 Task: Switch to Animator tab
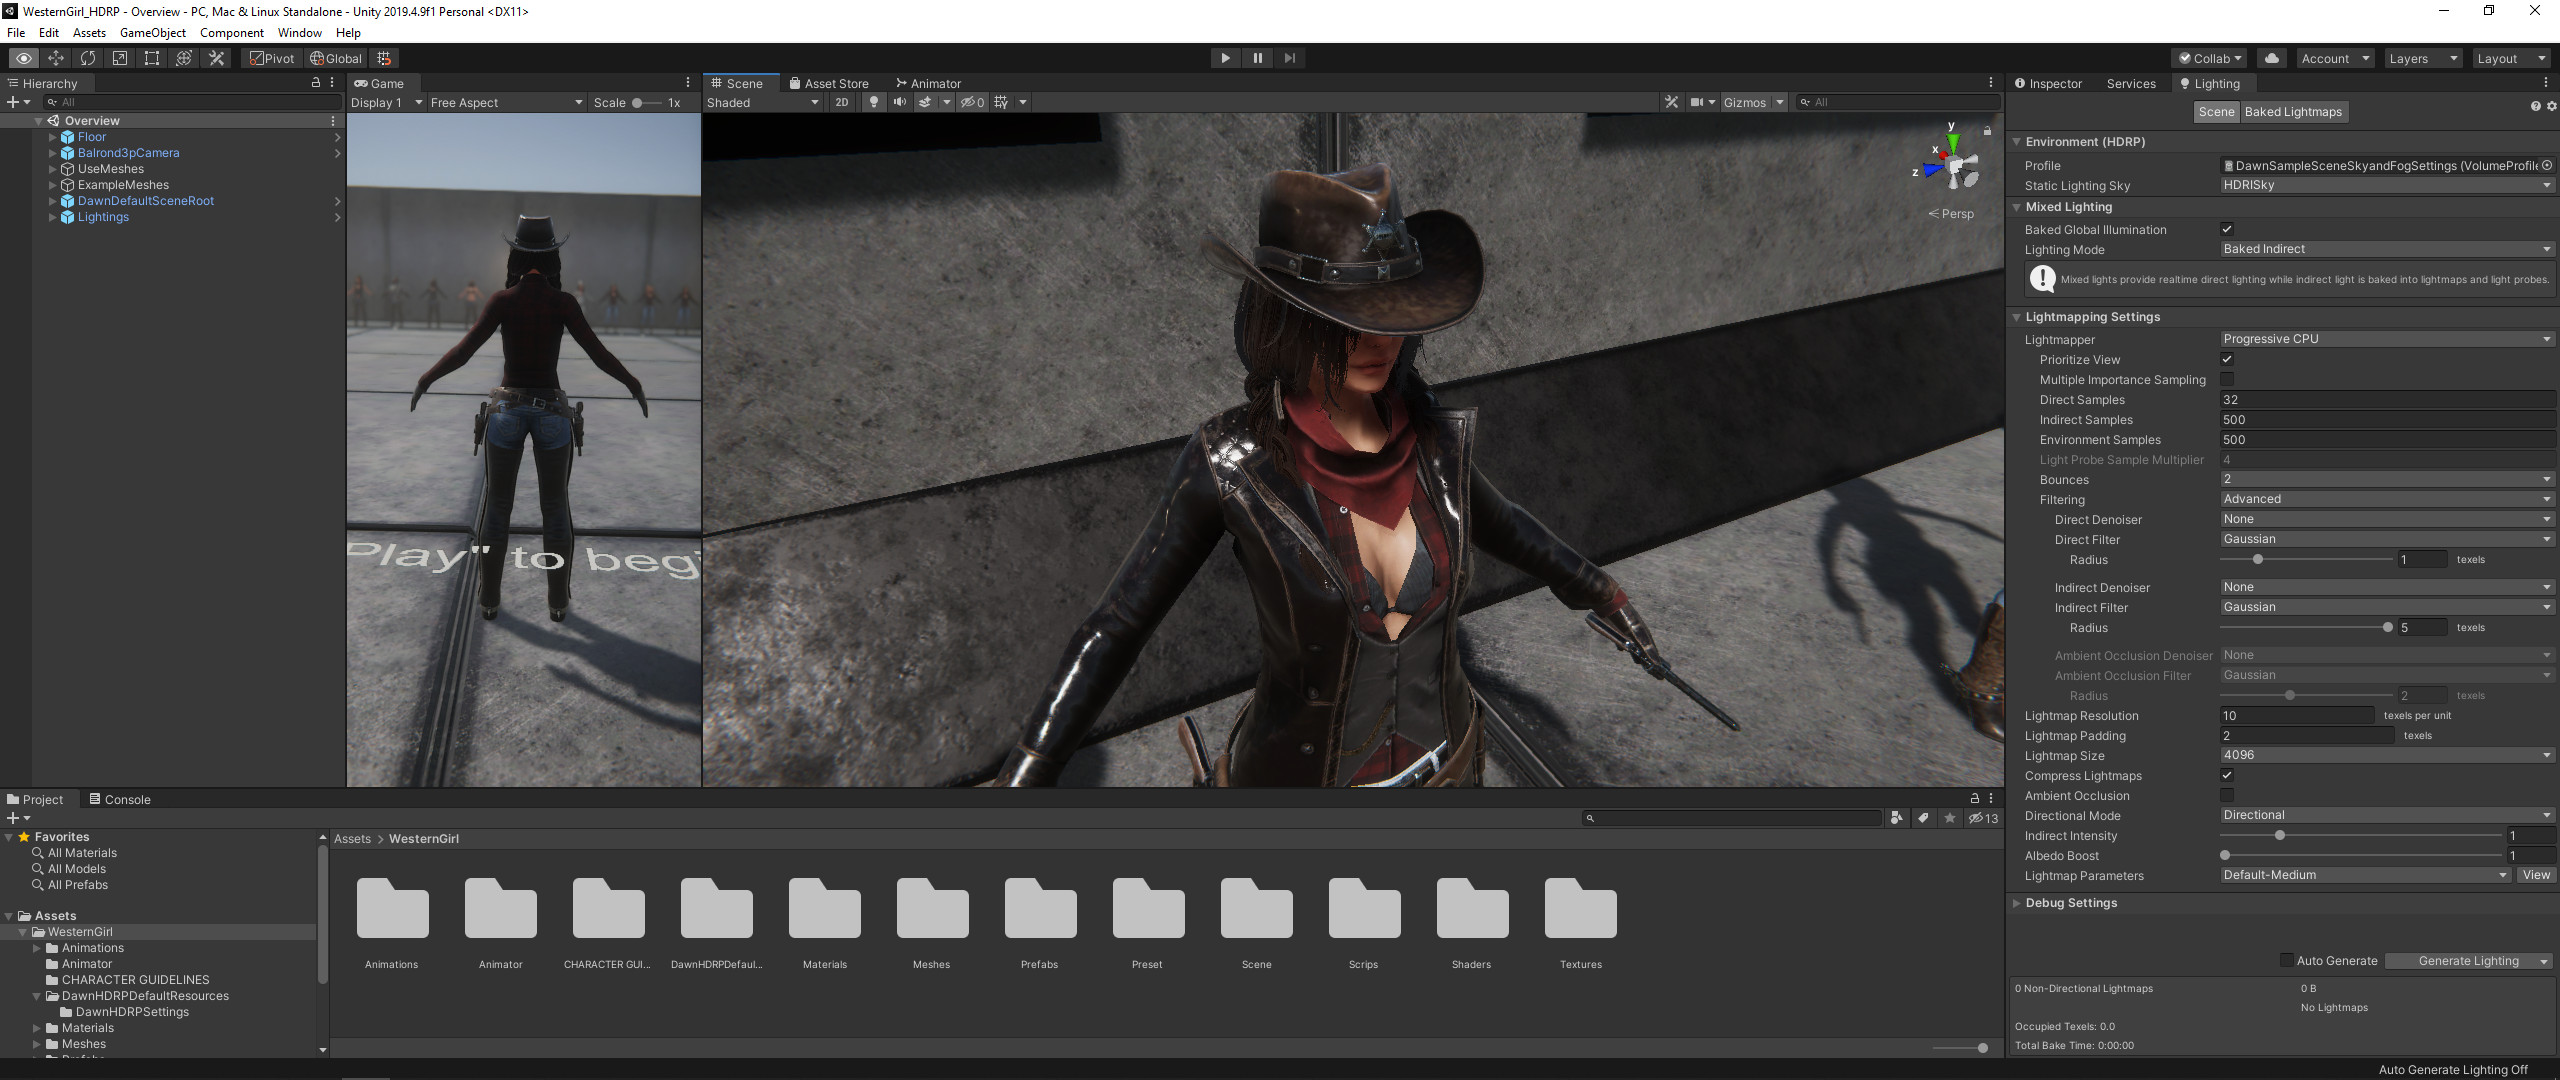928,83
